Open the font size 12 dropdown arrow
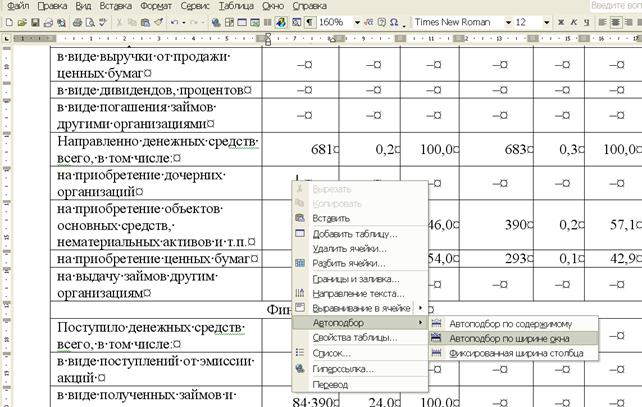 [546, 23]
